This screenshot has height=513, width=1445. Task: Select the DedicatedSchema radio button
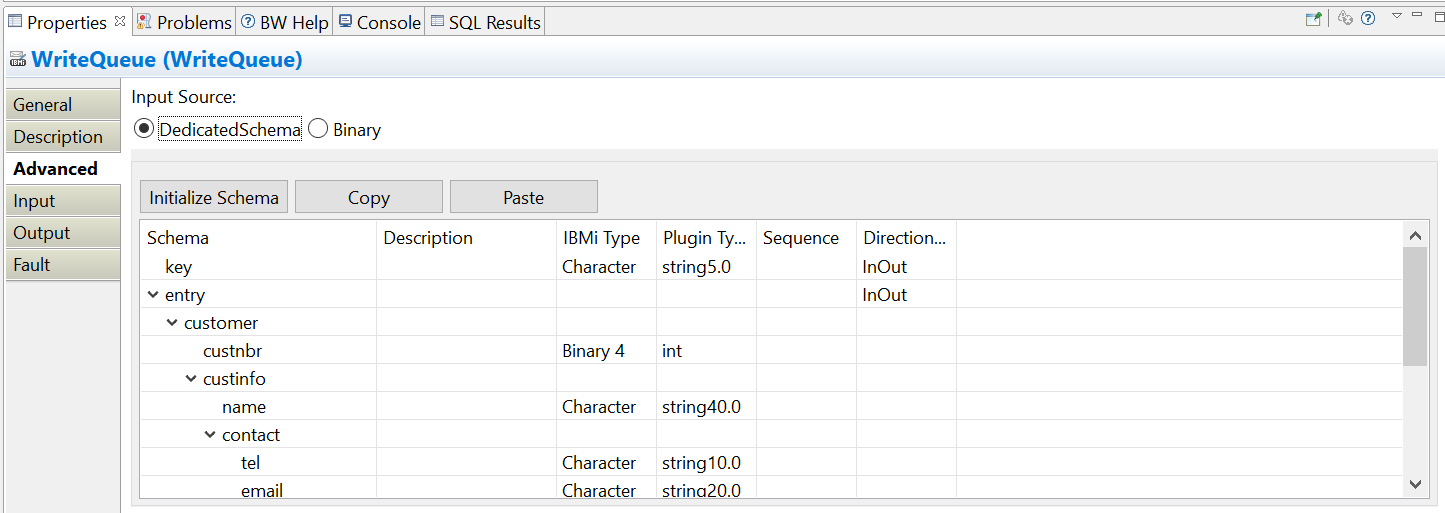(x=144, y=129)
